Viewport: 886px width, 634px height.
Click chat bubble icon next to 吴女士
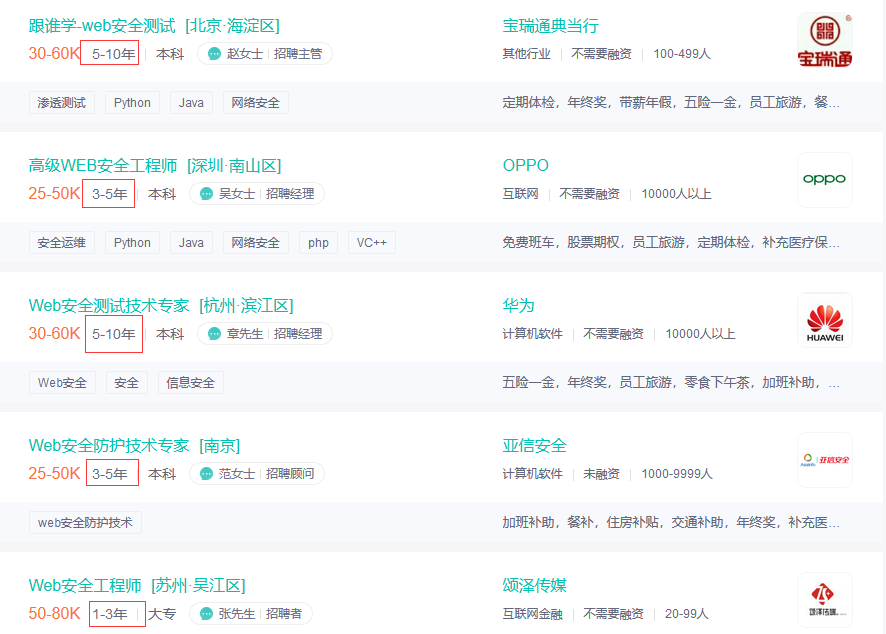click(x=206, y=194)
